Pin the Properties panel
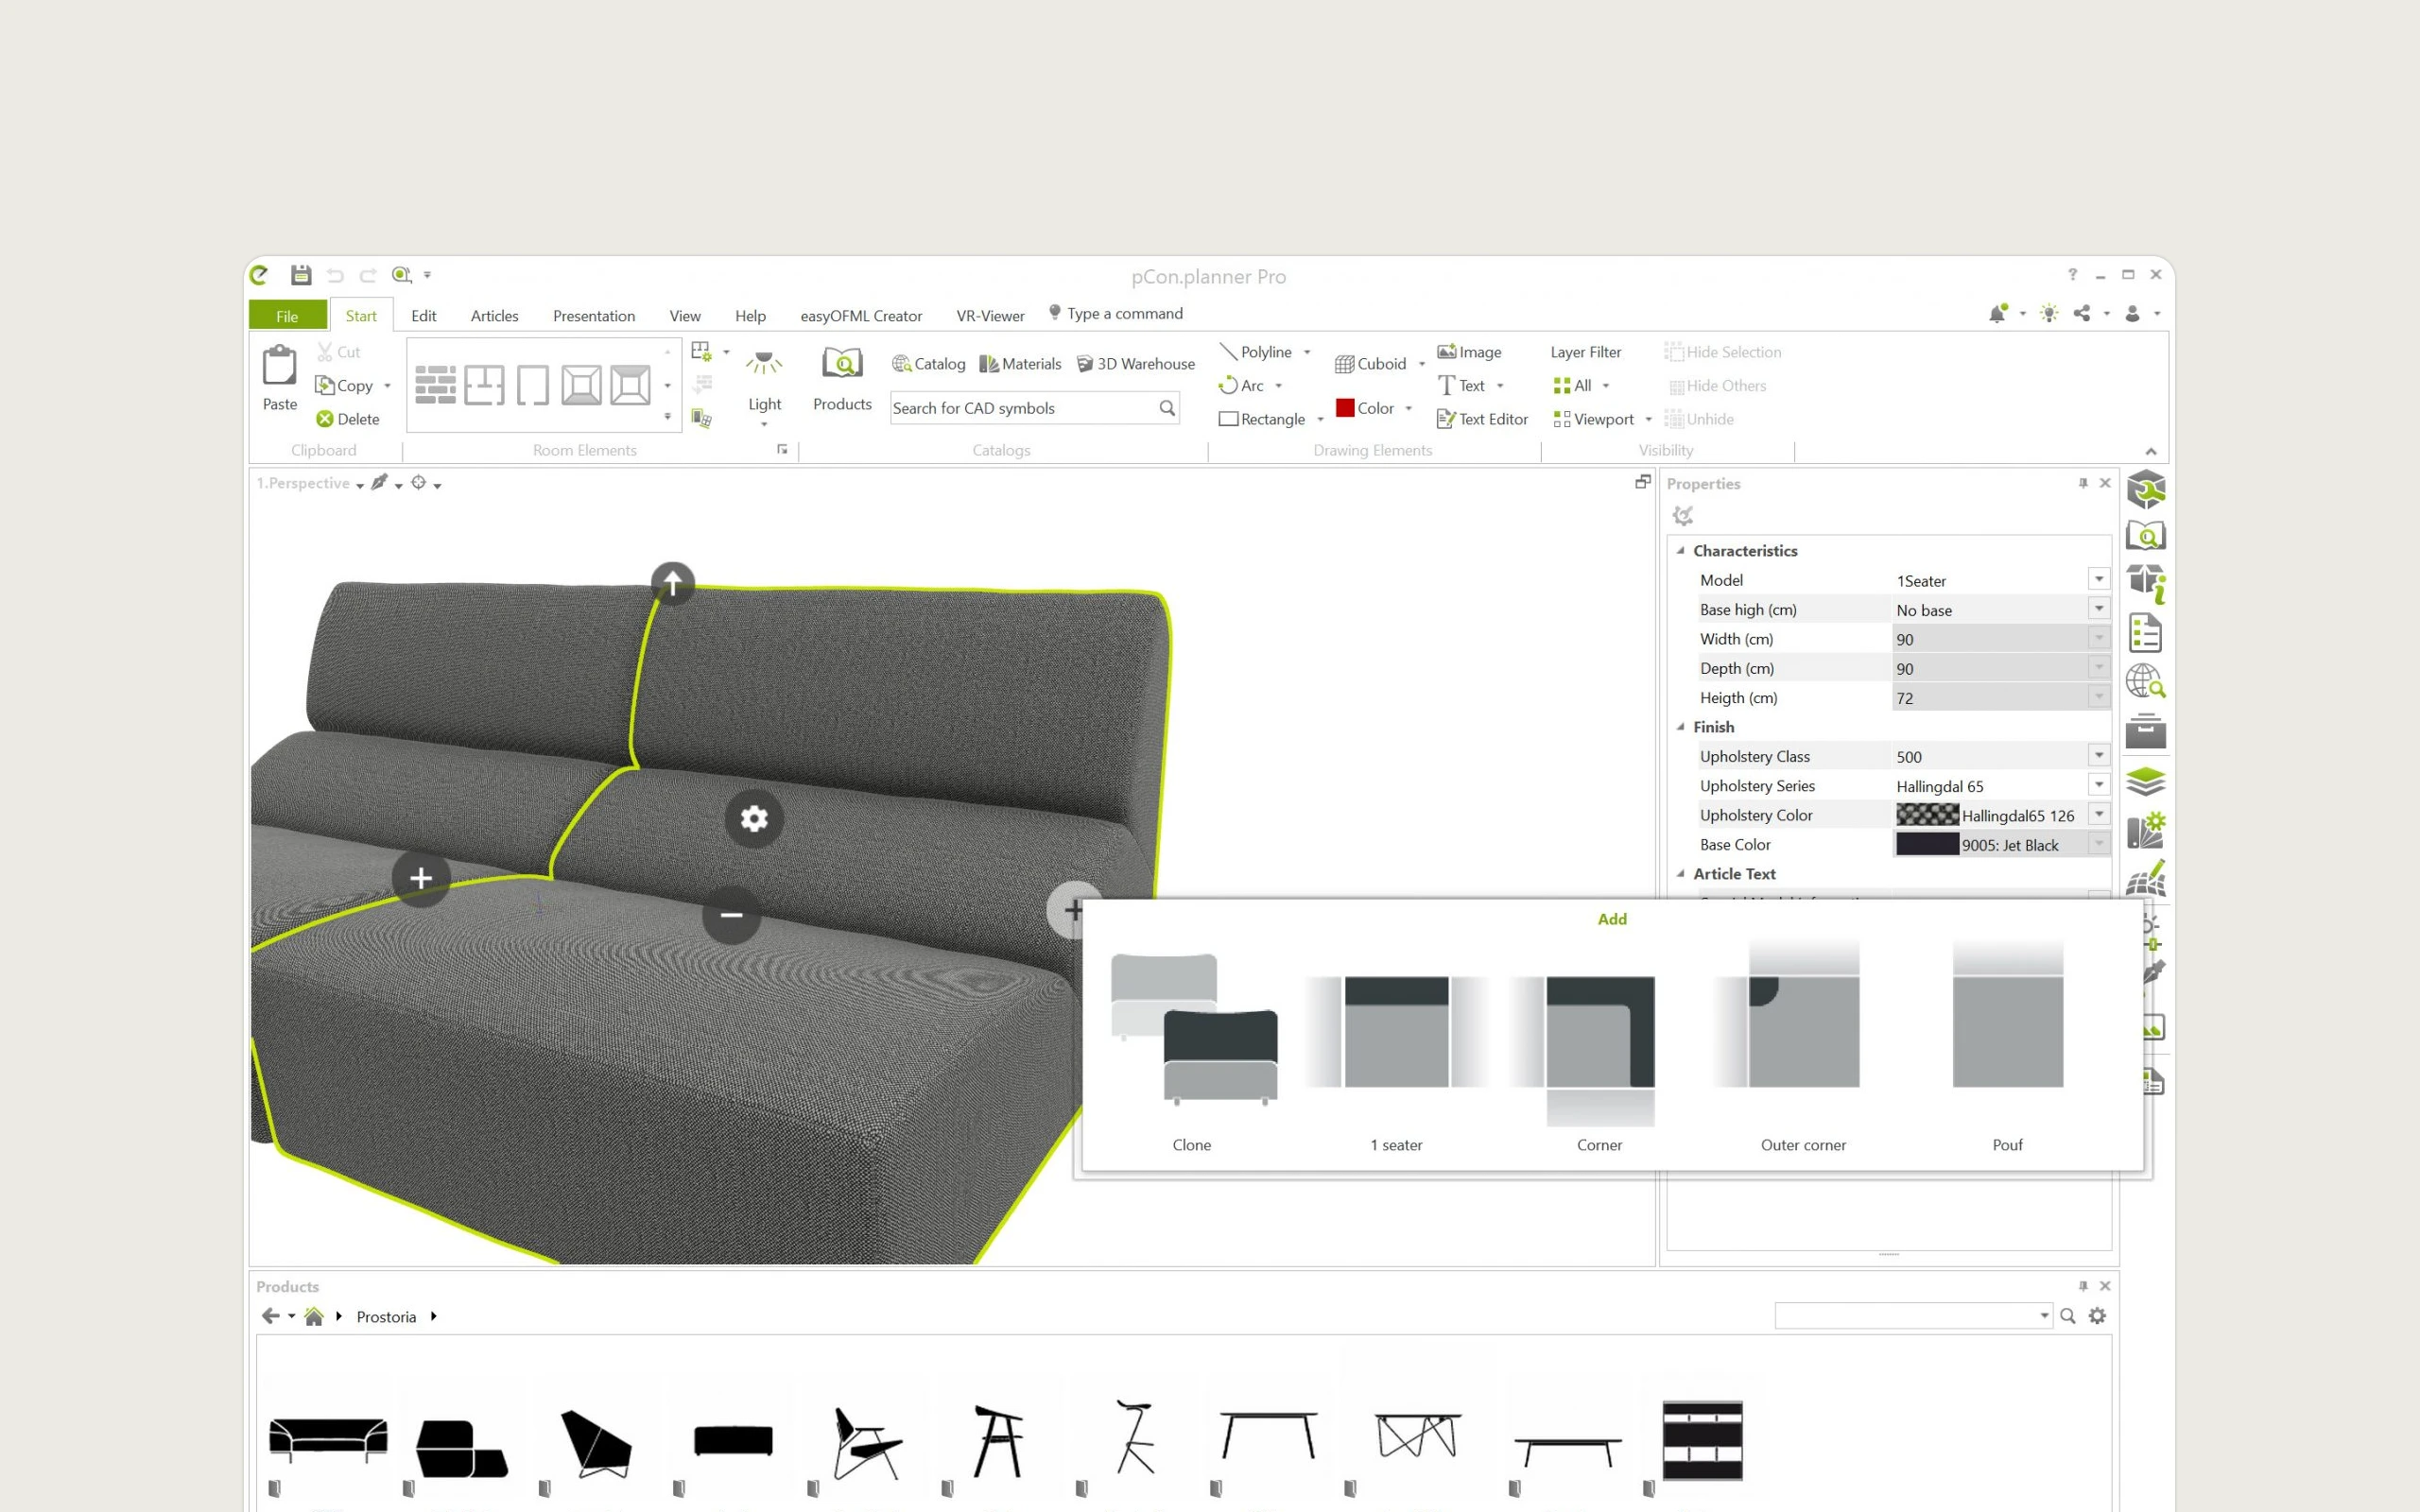The height and width of the screenshot is (1512, 2420). [2083, 483]
